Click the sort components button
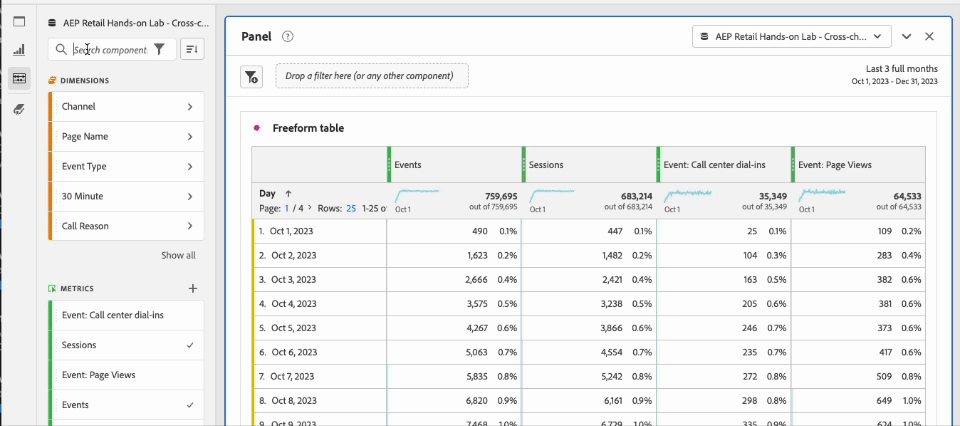 [x=192, y=50]
